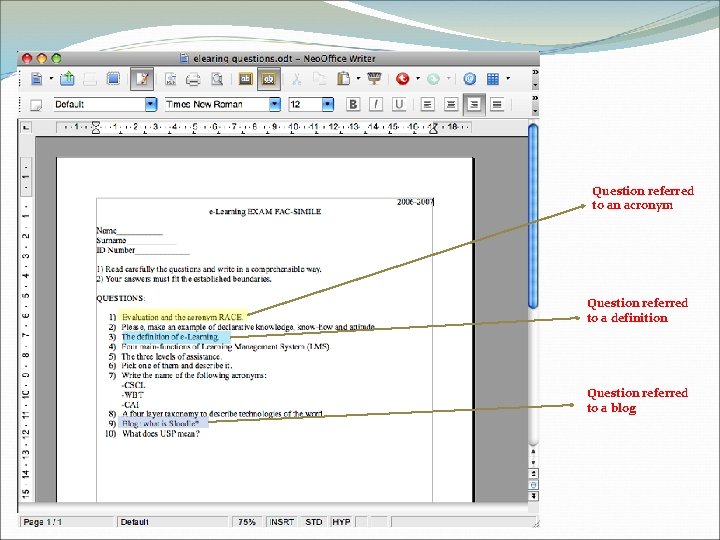The height and width of the screenshot is (540, 720).
Task: Click INSRT mode in status bar
Action: [281, 522]
